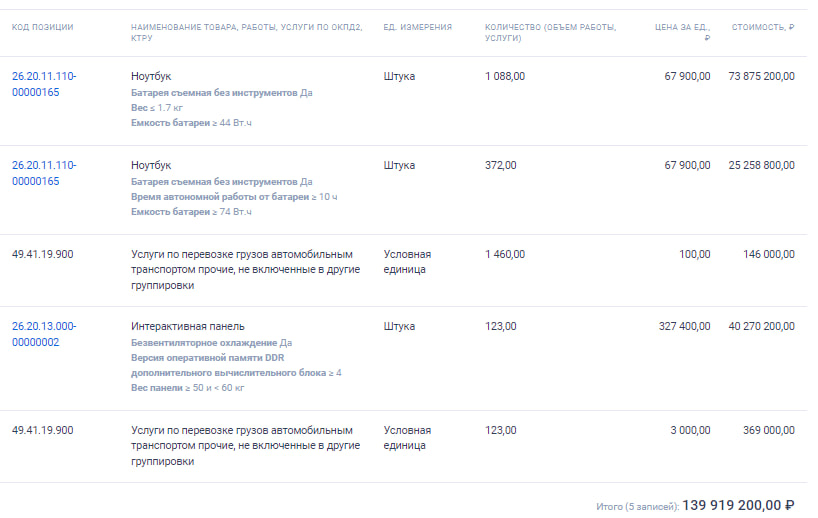
Task: Click the ЕД. ИЗМЕРЕНИЯ column header
Action: point(418,27)
